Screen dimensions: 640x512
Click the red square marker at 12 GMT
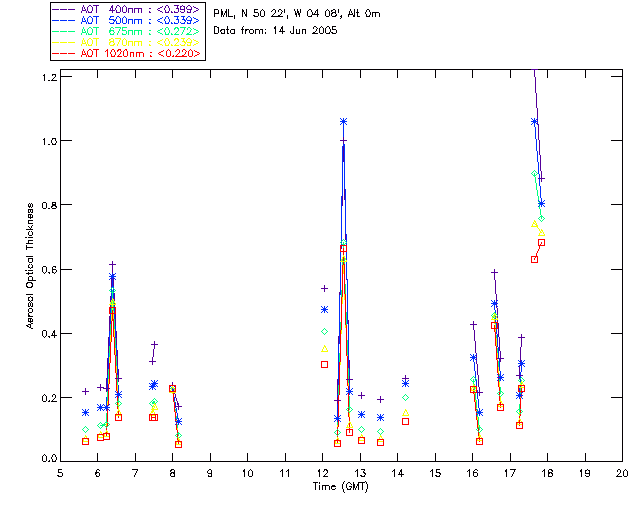click(x=324, y=365)
